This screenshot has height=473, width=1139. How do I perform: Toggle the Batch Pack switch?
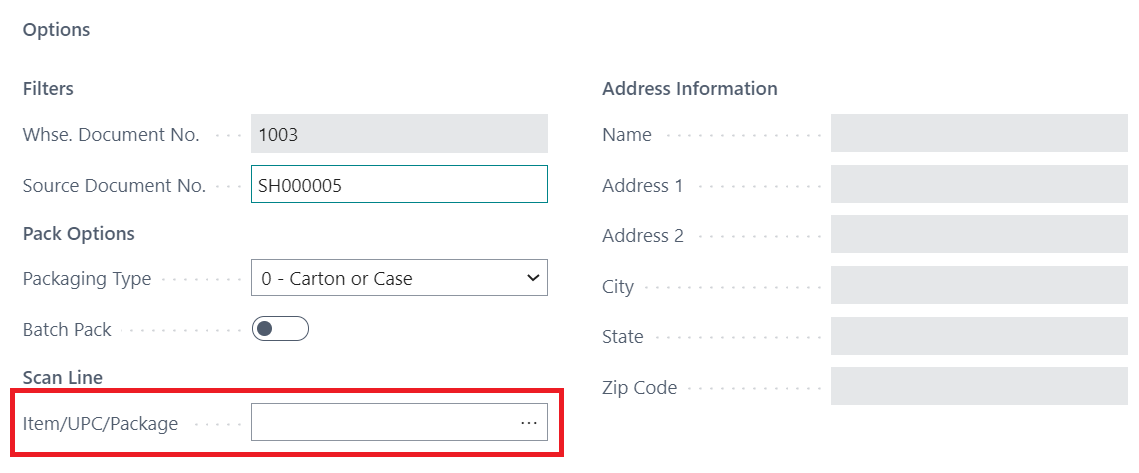[x=280, y=329]
